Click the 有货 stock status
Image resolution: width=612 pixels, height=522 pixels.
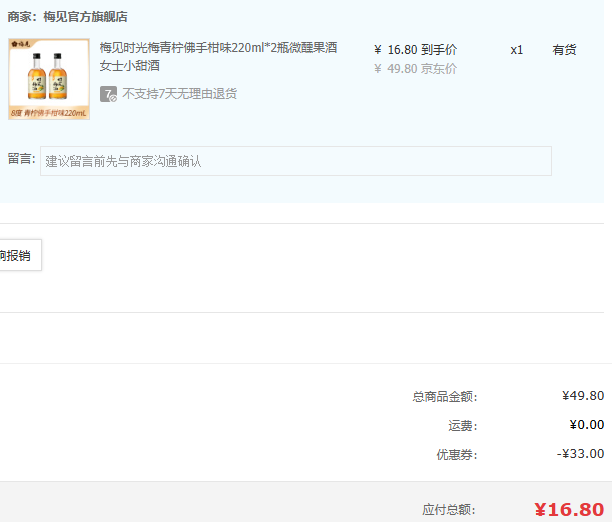[564, 50]
